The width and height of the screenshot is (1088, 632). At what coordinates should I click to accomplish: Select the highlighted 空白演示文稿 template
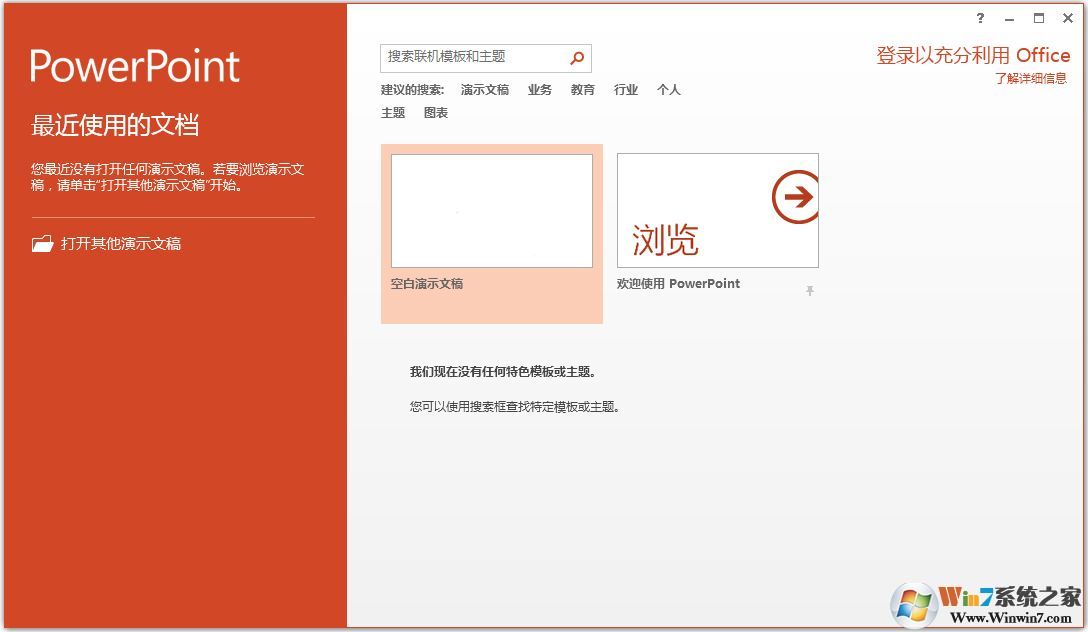pos(491,210)
